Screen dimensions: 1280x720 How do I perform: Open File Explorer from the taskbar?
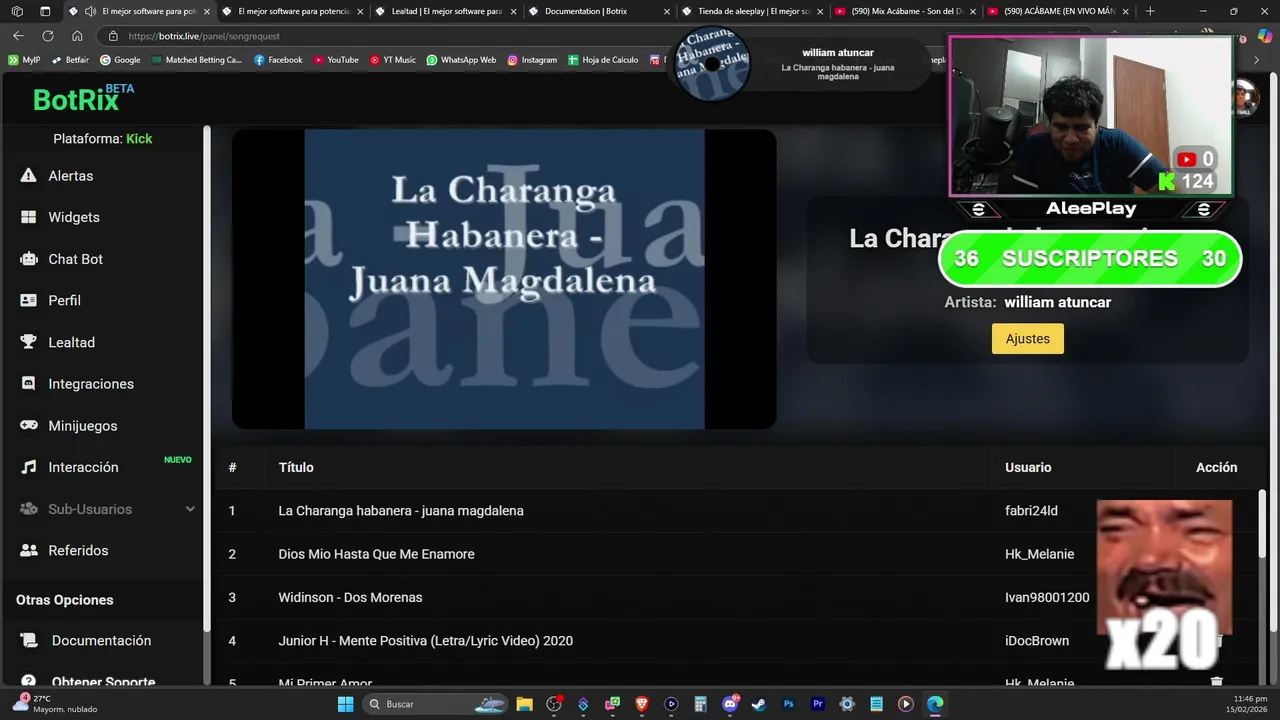coord(524,704)
